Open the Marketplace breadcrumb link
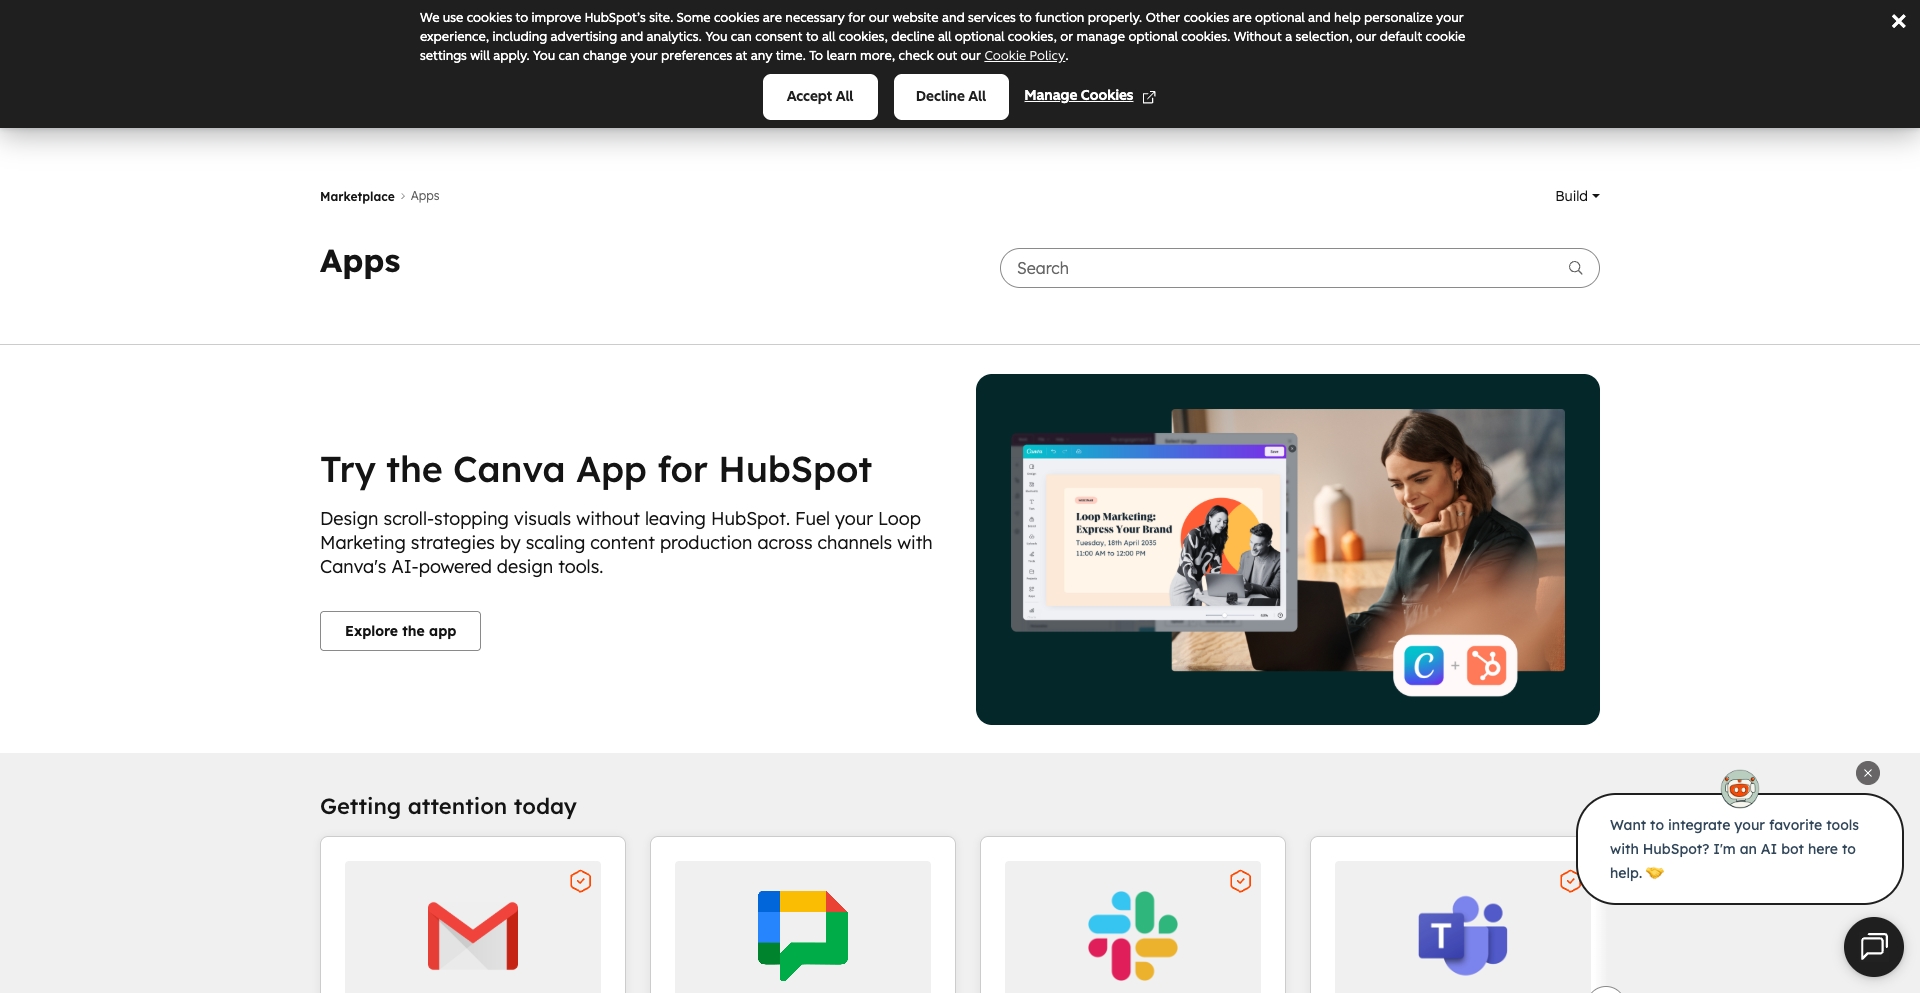 [357, 196]
